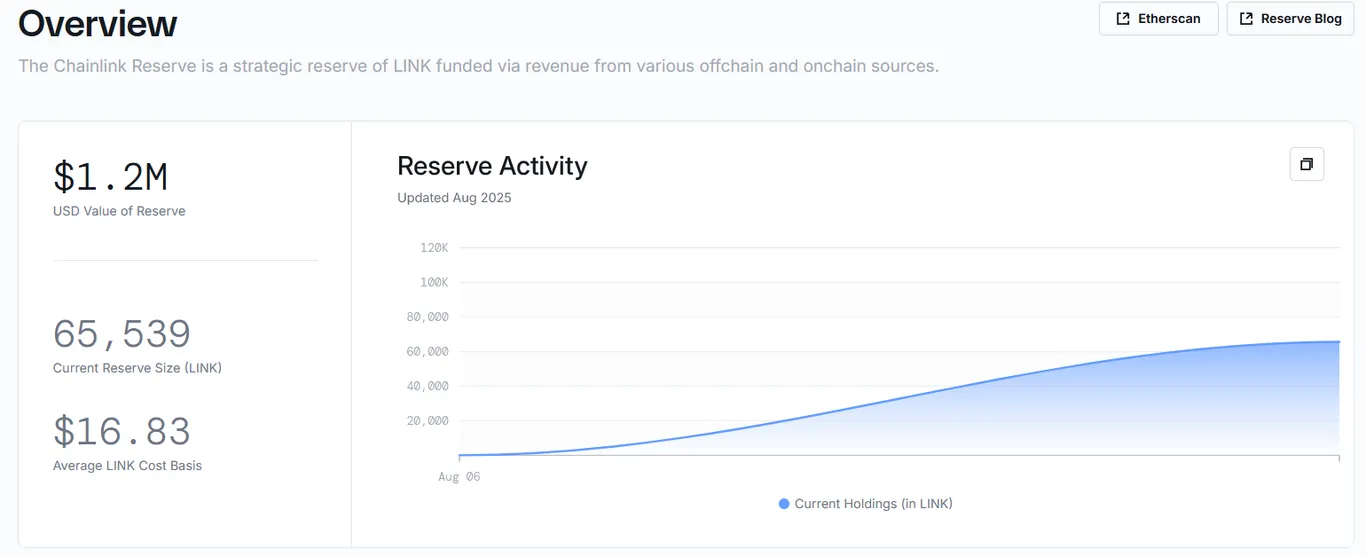Click the Average LINK Cost Basis label
Screen dimensions: 1366x556
[127, 466]
